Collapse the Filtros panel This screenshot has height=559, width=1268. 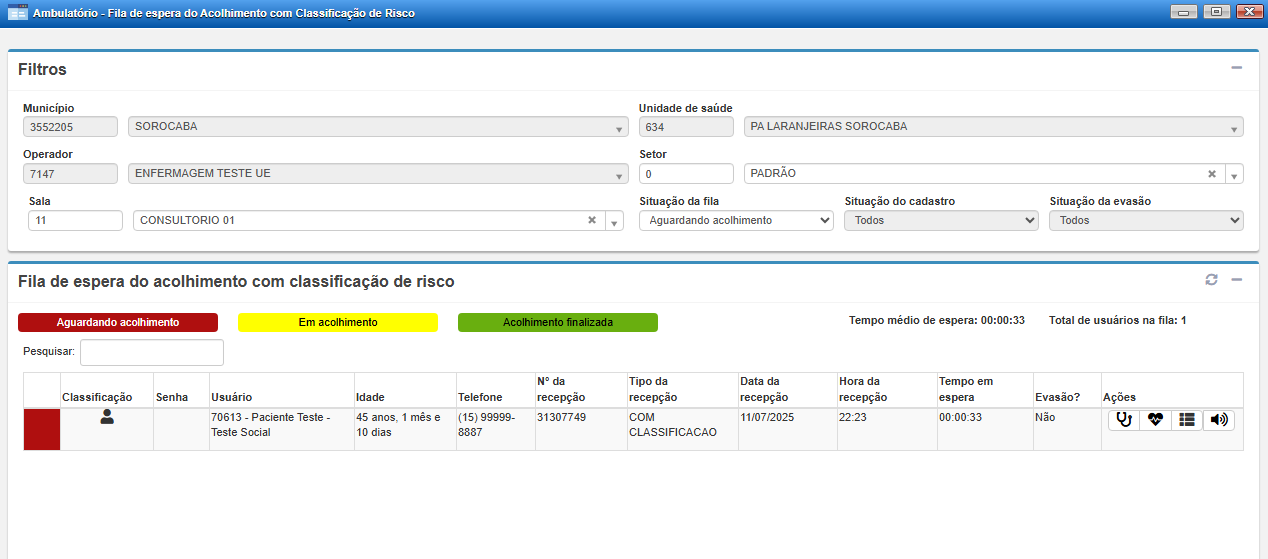pos(1237,68)
